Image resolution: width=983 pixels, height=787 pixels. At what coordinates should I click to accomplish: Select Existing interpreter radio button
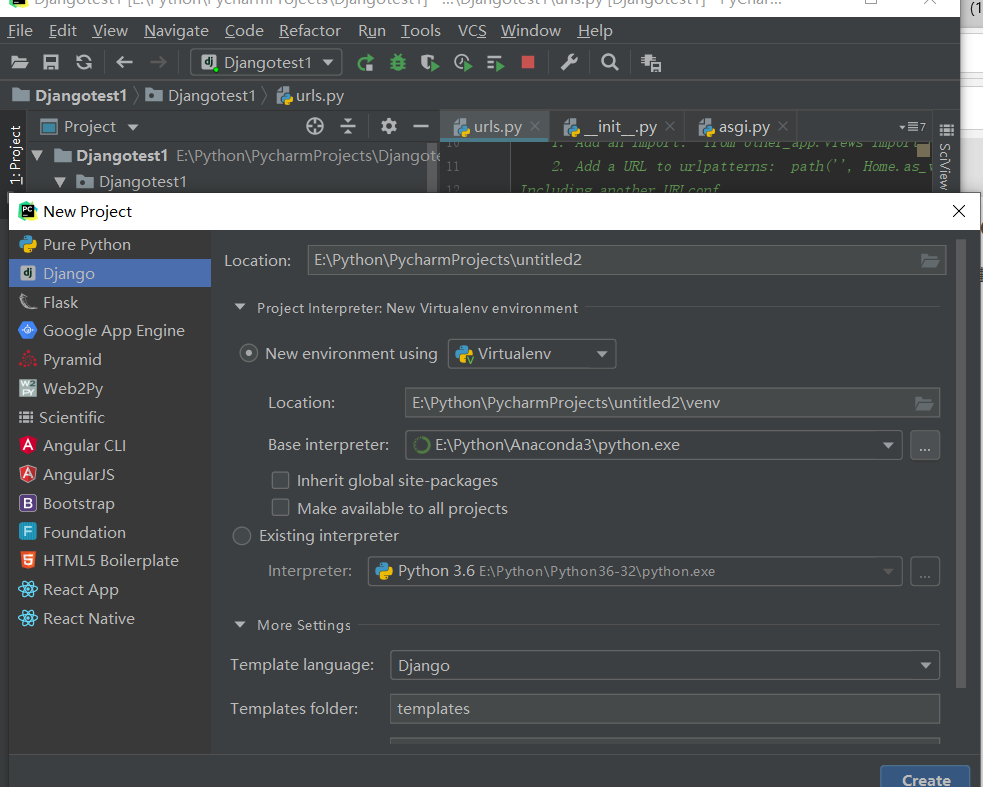coord(242,536)
